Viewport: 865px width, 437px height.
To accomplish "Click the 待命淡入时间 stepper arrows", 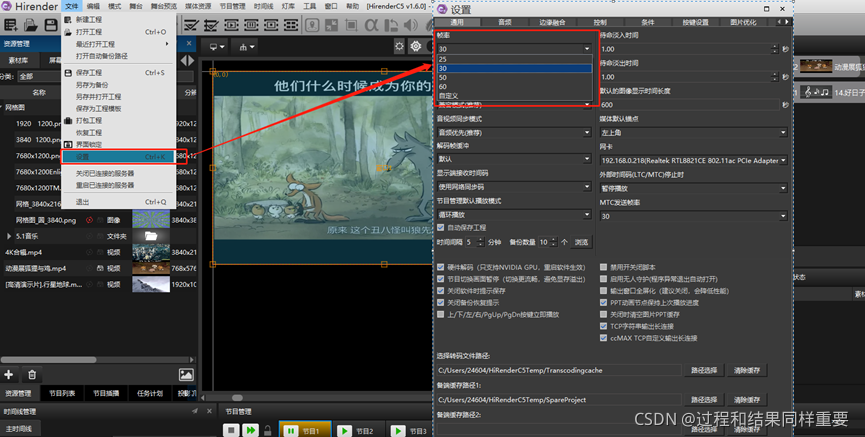I will click(775, 49).
